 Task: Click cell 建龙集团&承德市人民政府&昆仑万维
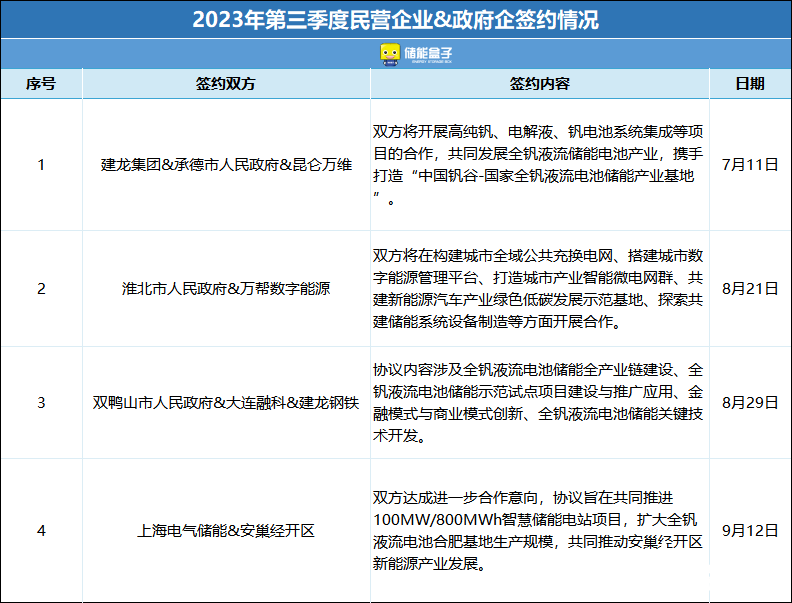[226, 165]
